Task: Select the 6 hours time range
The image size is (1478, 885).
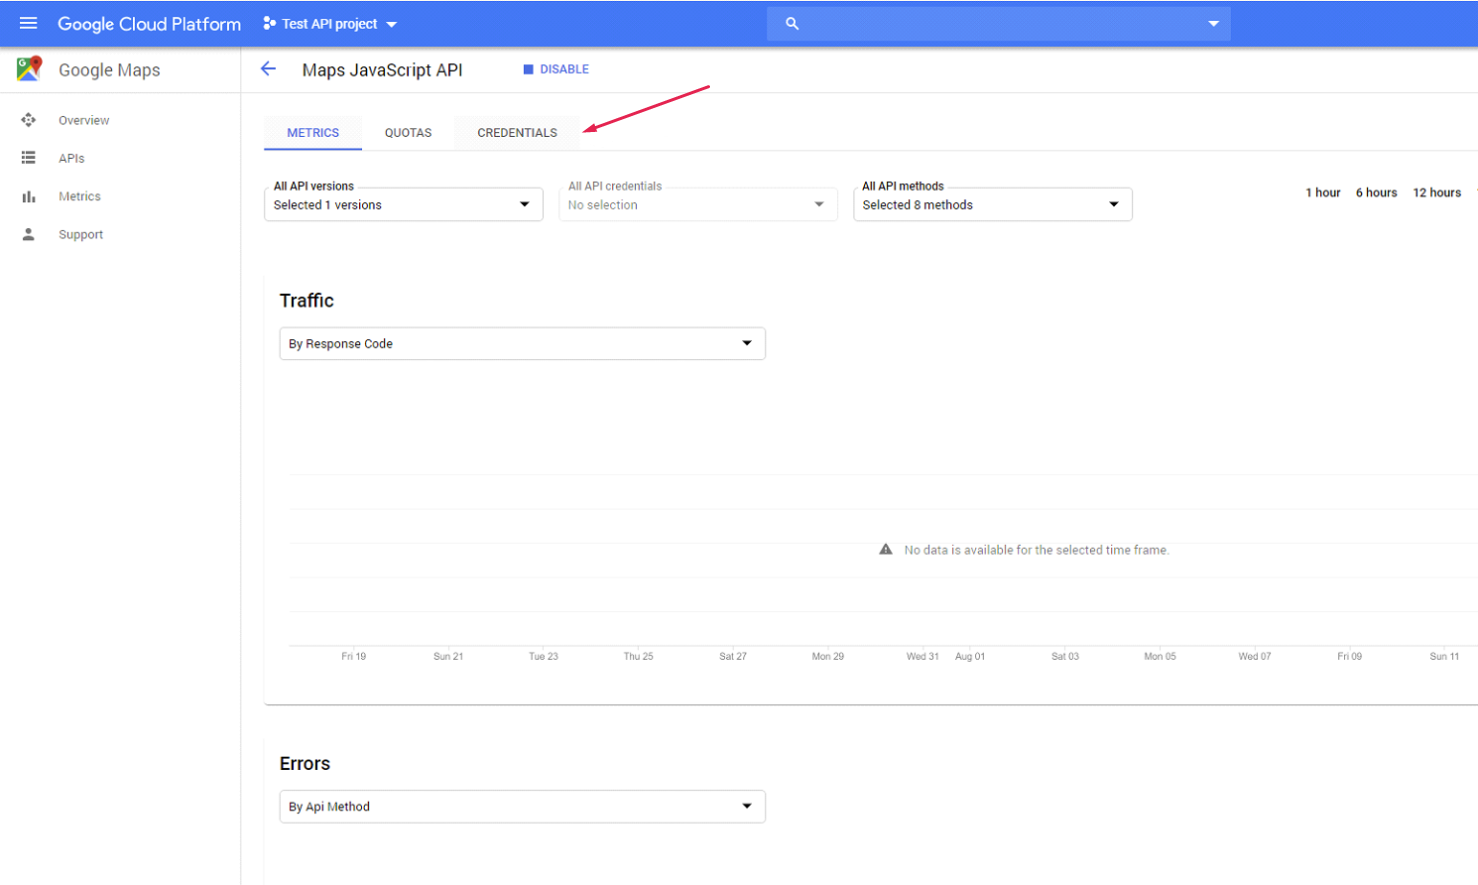Action: 1376,193
